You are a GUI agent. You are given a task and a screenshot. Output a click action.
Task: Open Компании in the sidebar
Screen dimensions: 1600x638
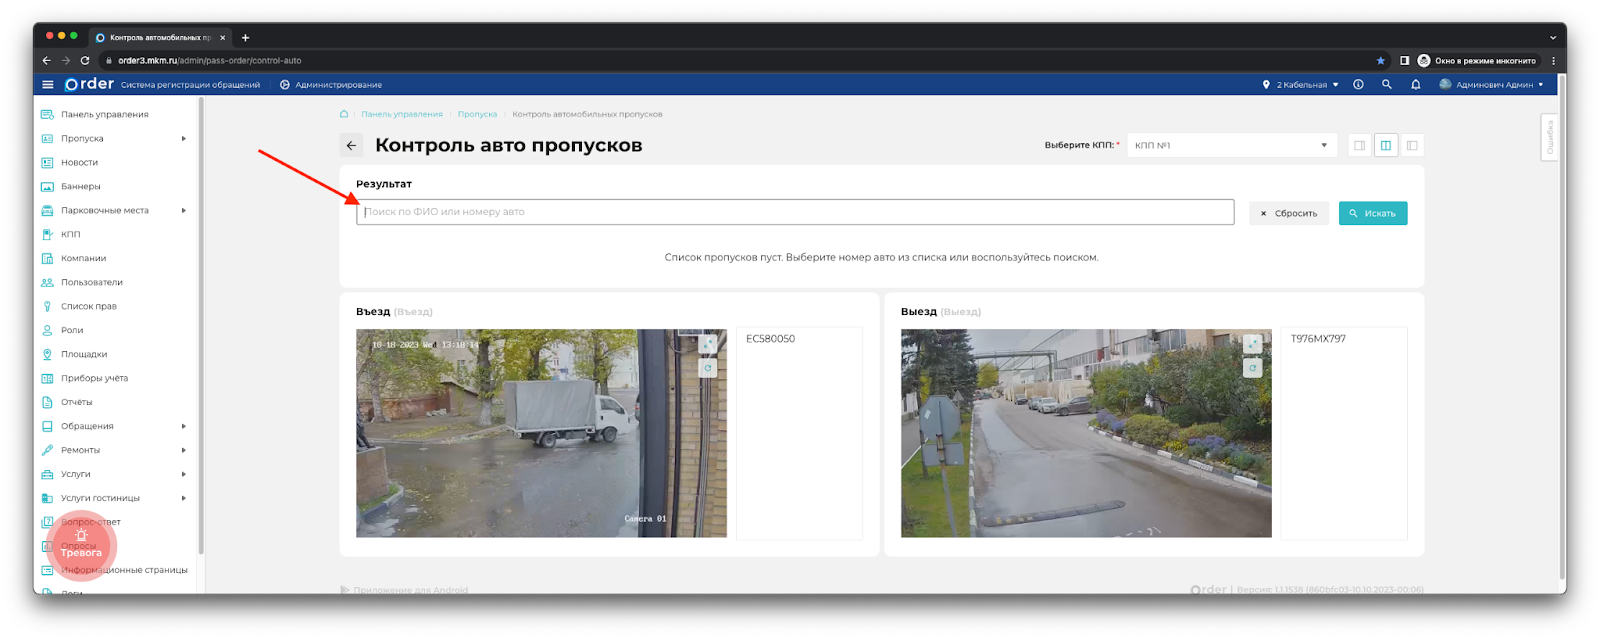[x=83, y=258]
